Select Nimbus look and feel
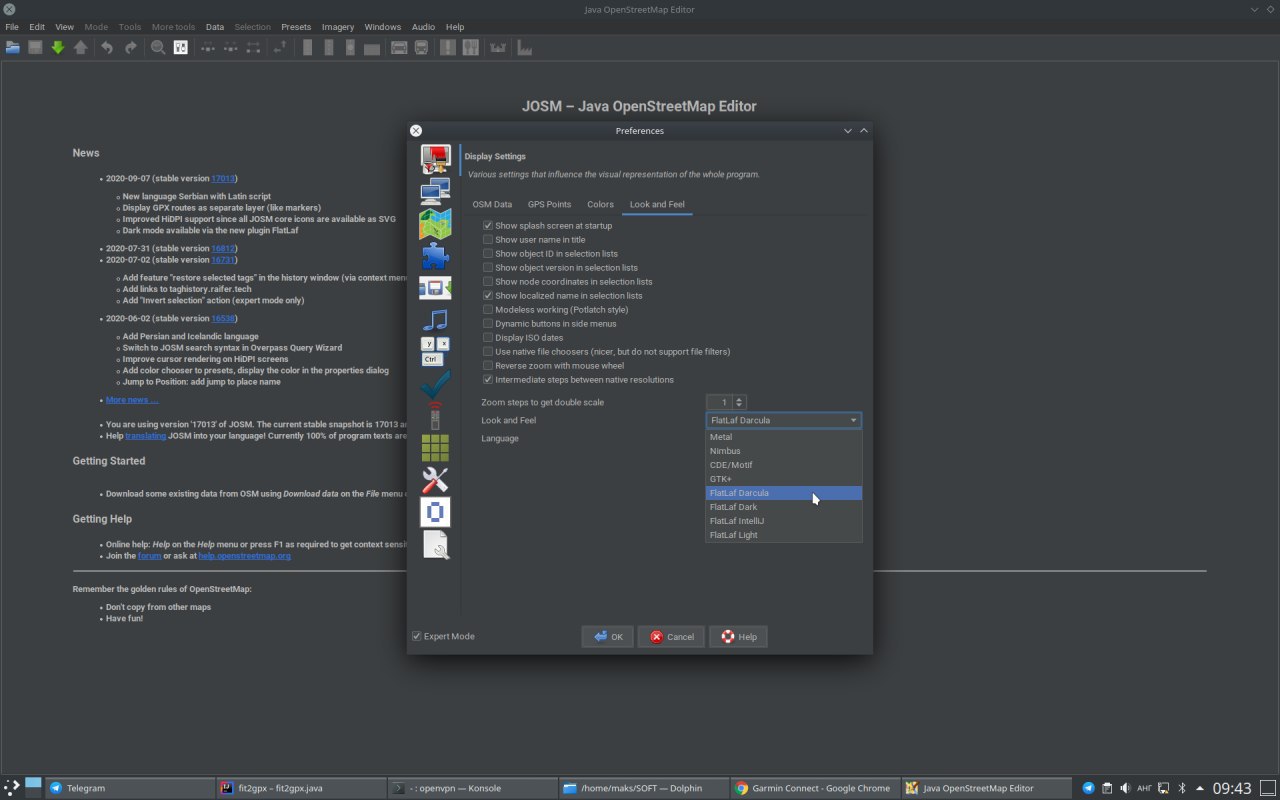Screen dimensions: 1280x800 [x=783, y=451]
